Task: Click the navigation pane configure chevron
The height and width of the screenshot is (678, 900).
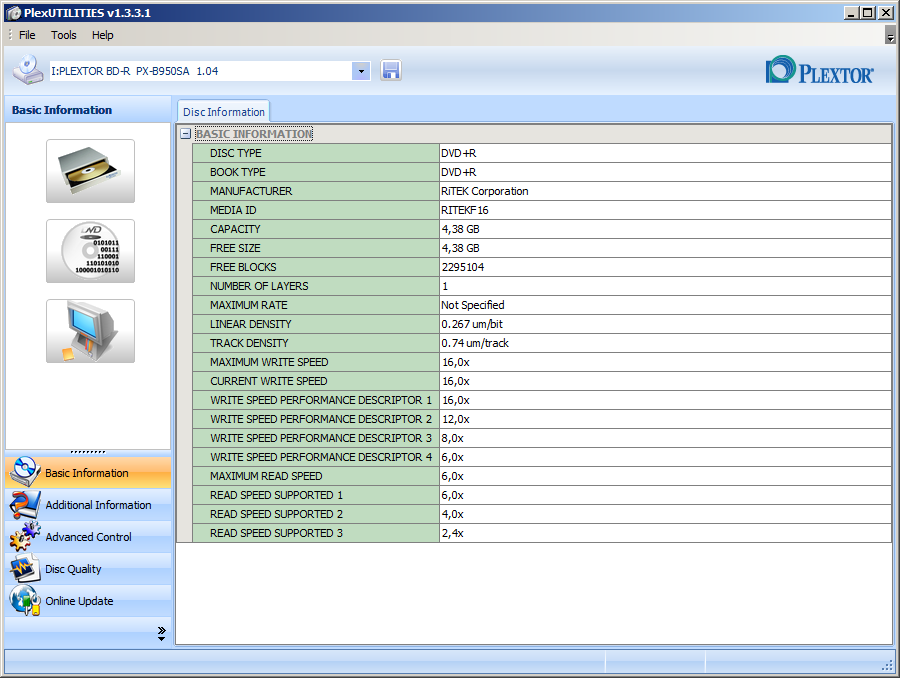Action: (161, 634)
